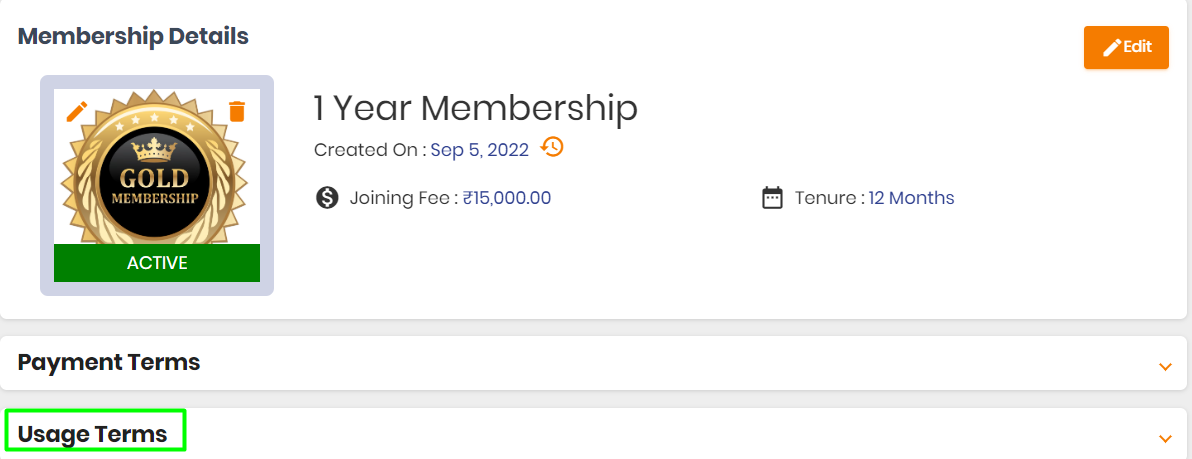1192x459 pixels.
Task: Click the Joining Fee label text
Action: tap(404, 198)
